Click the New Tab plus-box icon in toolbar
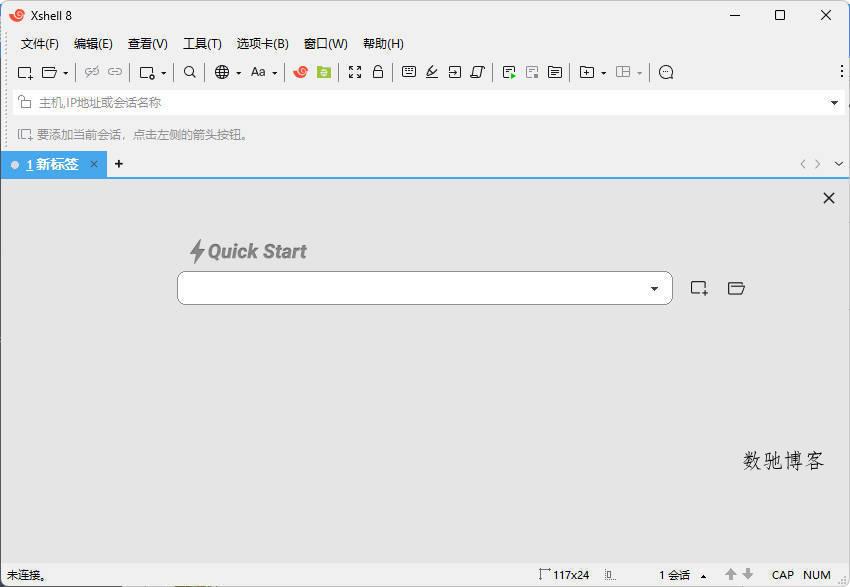The width and height of the screenshot is (850, 587). tap(587, 72)
